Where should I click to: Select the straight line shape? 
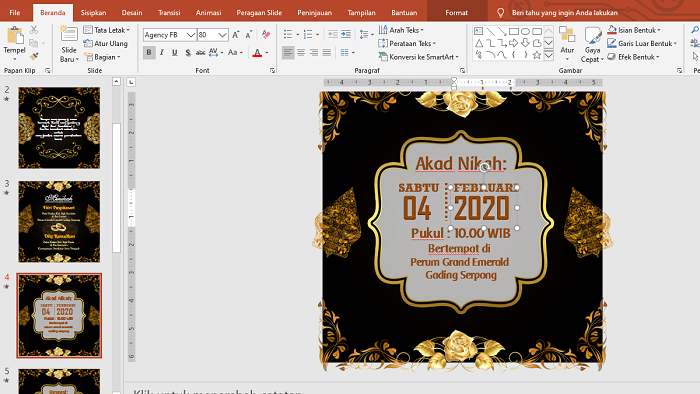tap(490, 31)
